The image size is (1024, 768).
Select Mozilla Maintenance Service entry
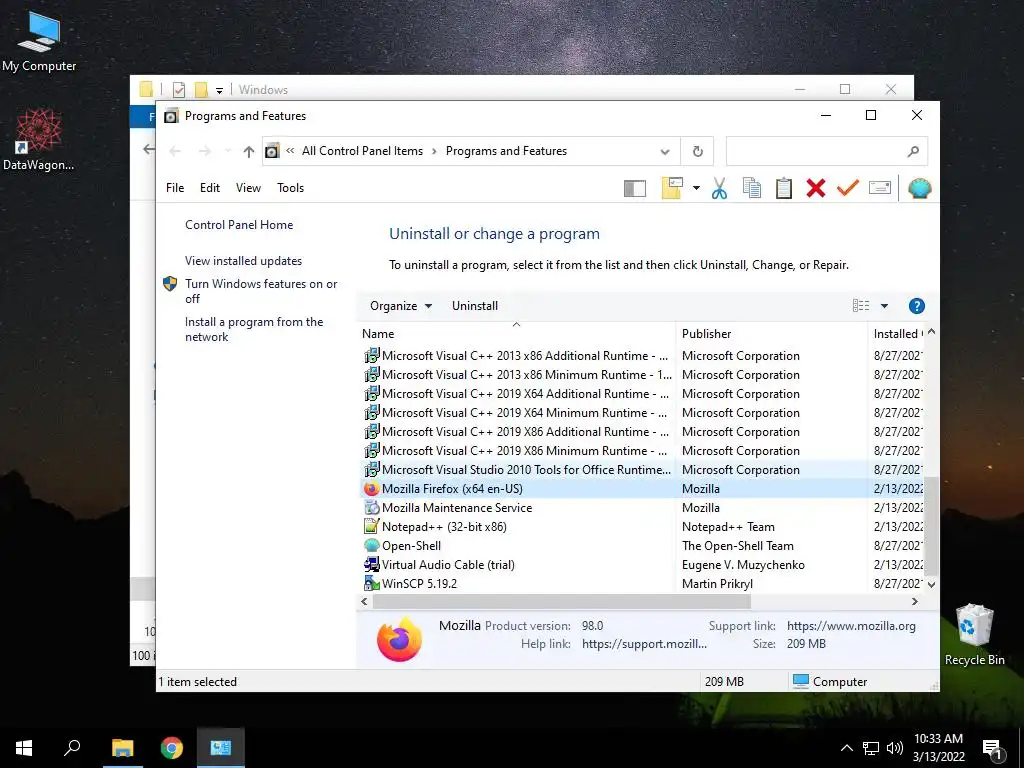click(x=643, y=507)
